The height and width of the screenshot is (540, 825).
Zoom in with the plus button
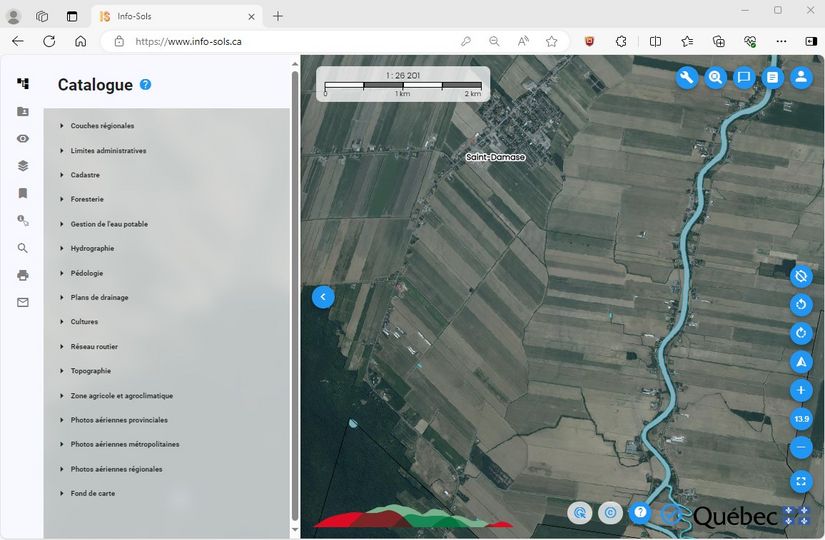click(x=801, y=391)
